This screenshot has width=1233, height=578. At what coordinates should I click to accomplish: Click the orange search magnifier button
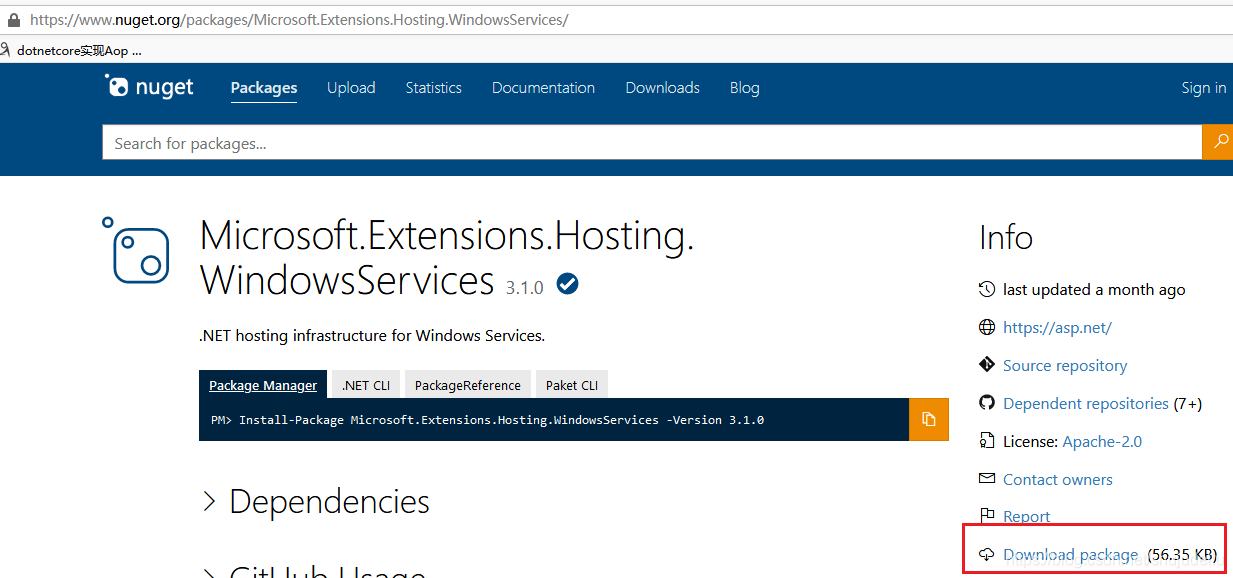[x=1217, y=143]
